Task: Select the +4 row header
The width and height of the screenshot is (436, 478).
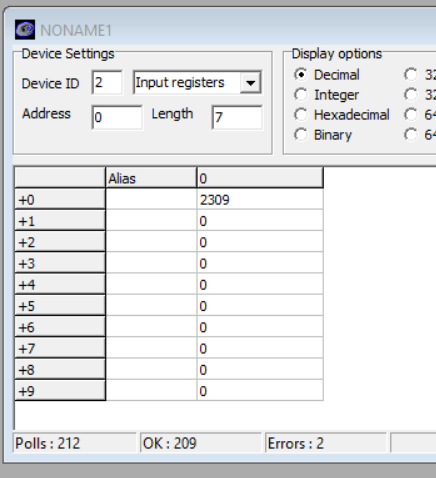Action: [60, 285]
